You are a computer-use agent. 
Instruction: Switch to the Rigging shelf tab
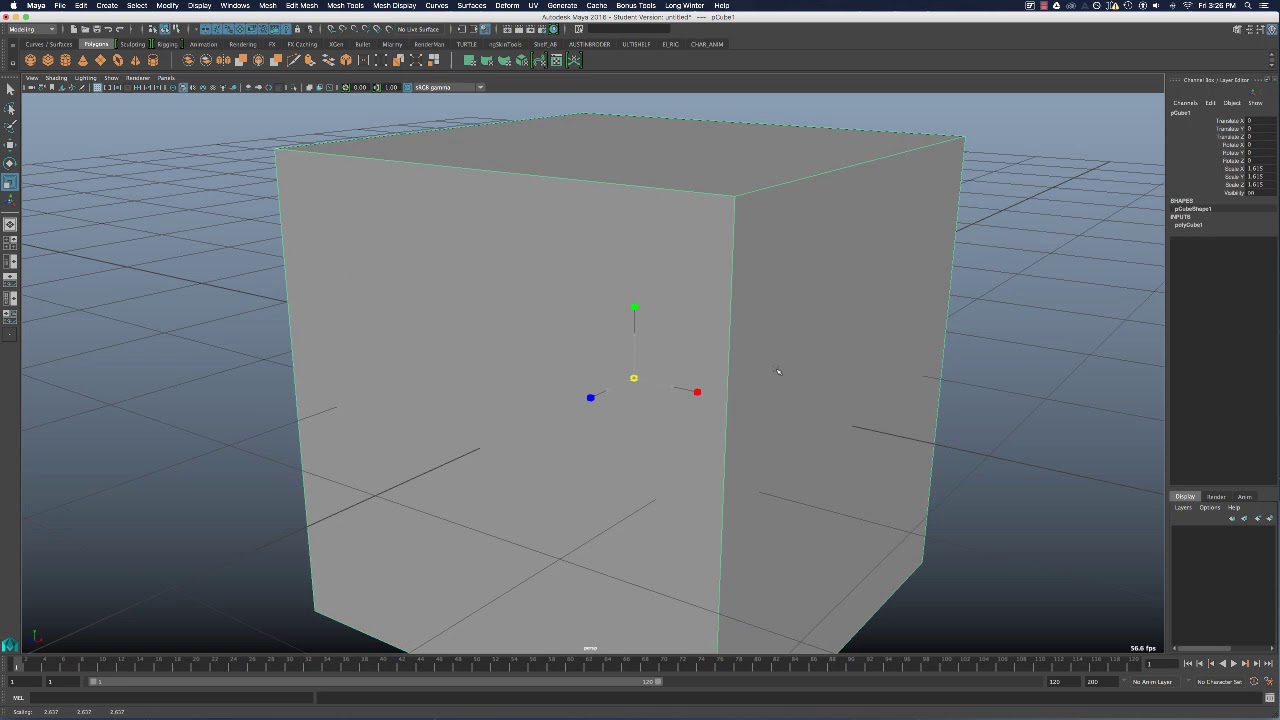pyautogui.click(x=167, y=44)
